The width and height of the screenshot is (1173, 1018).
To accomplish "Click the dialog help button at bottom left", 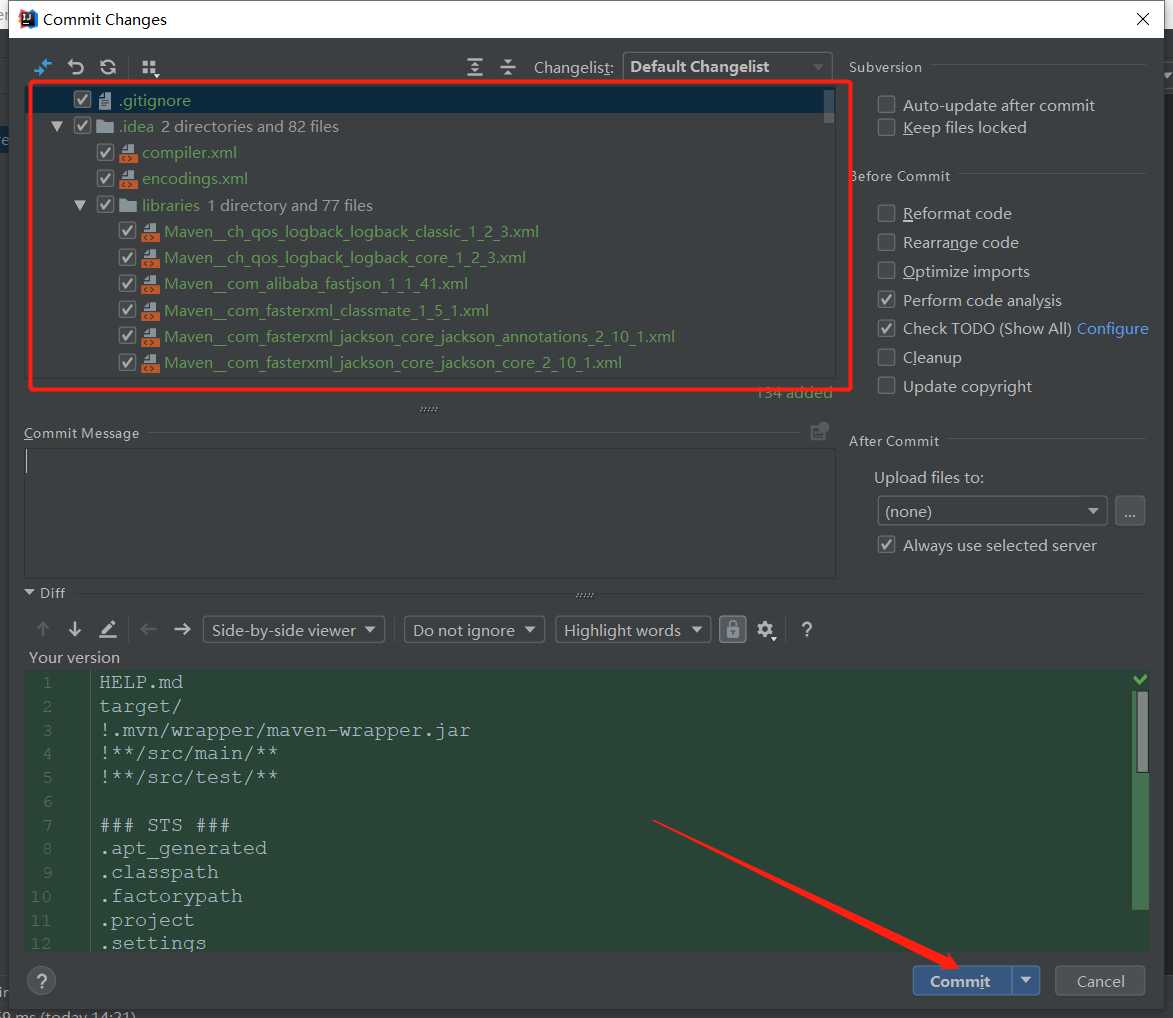I will [x=42, y=981].
